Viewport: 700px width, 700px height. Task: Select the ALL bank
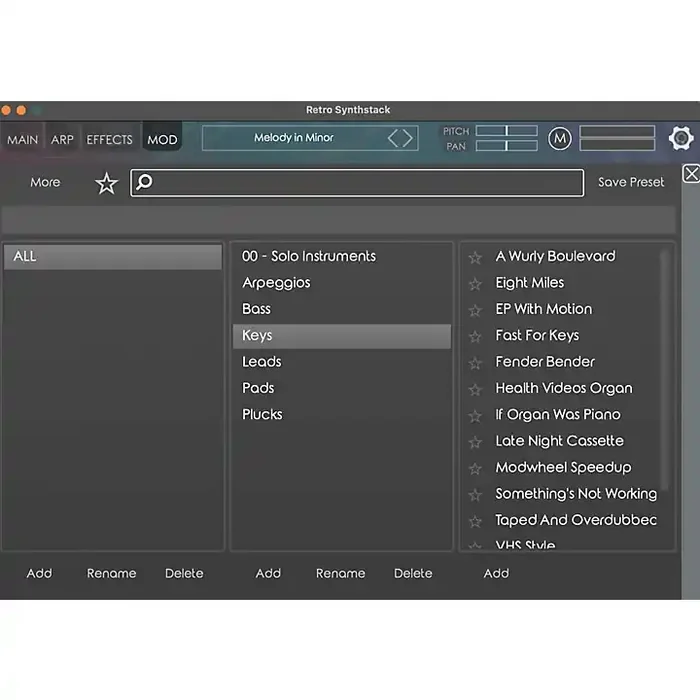coord(113,257)
